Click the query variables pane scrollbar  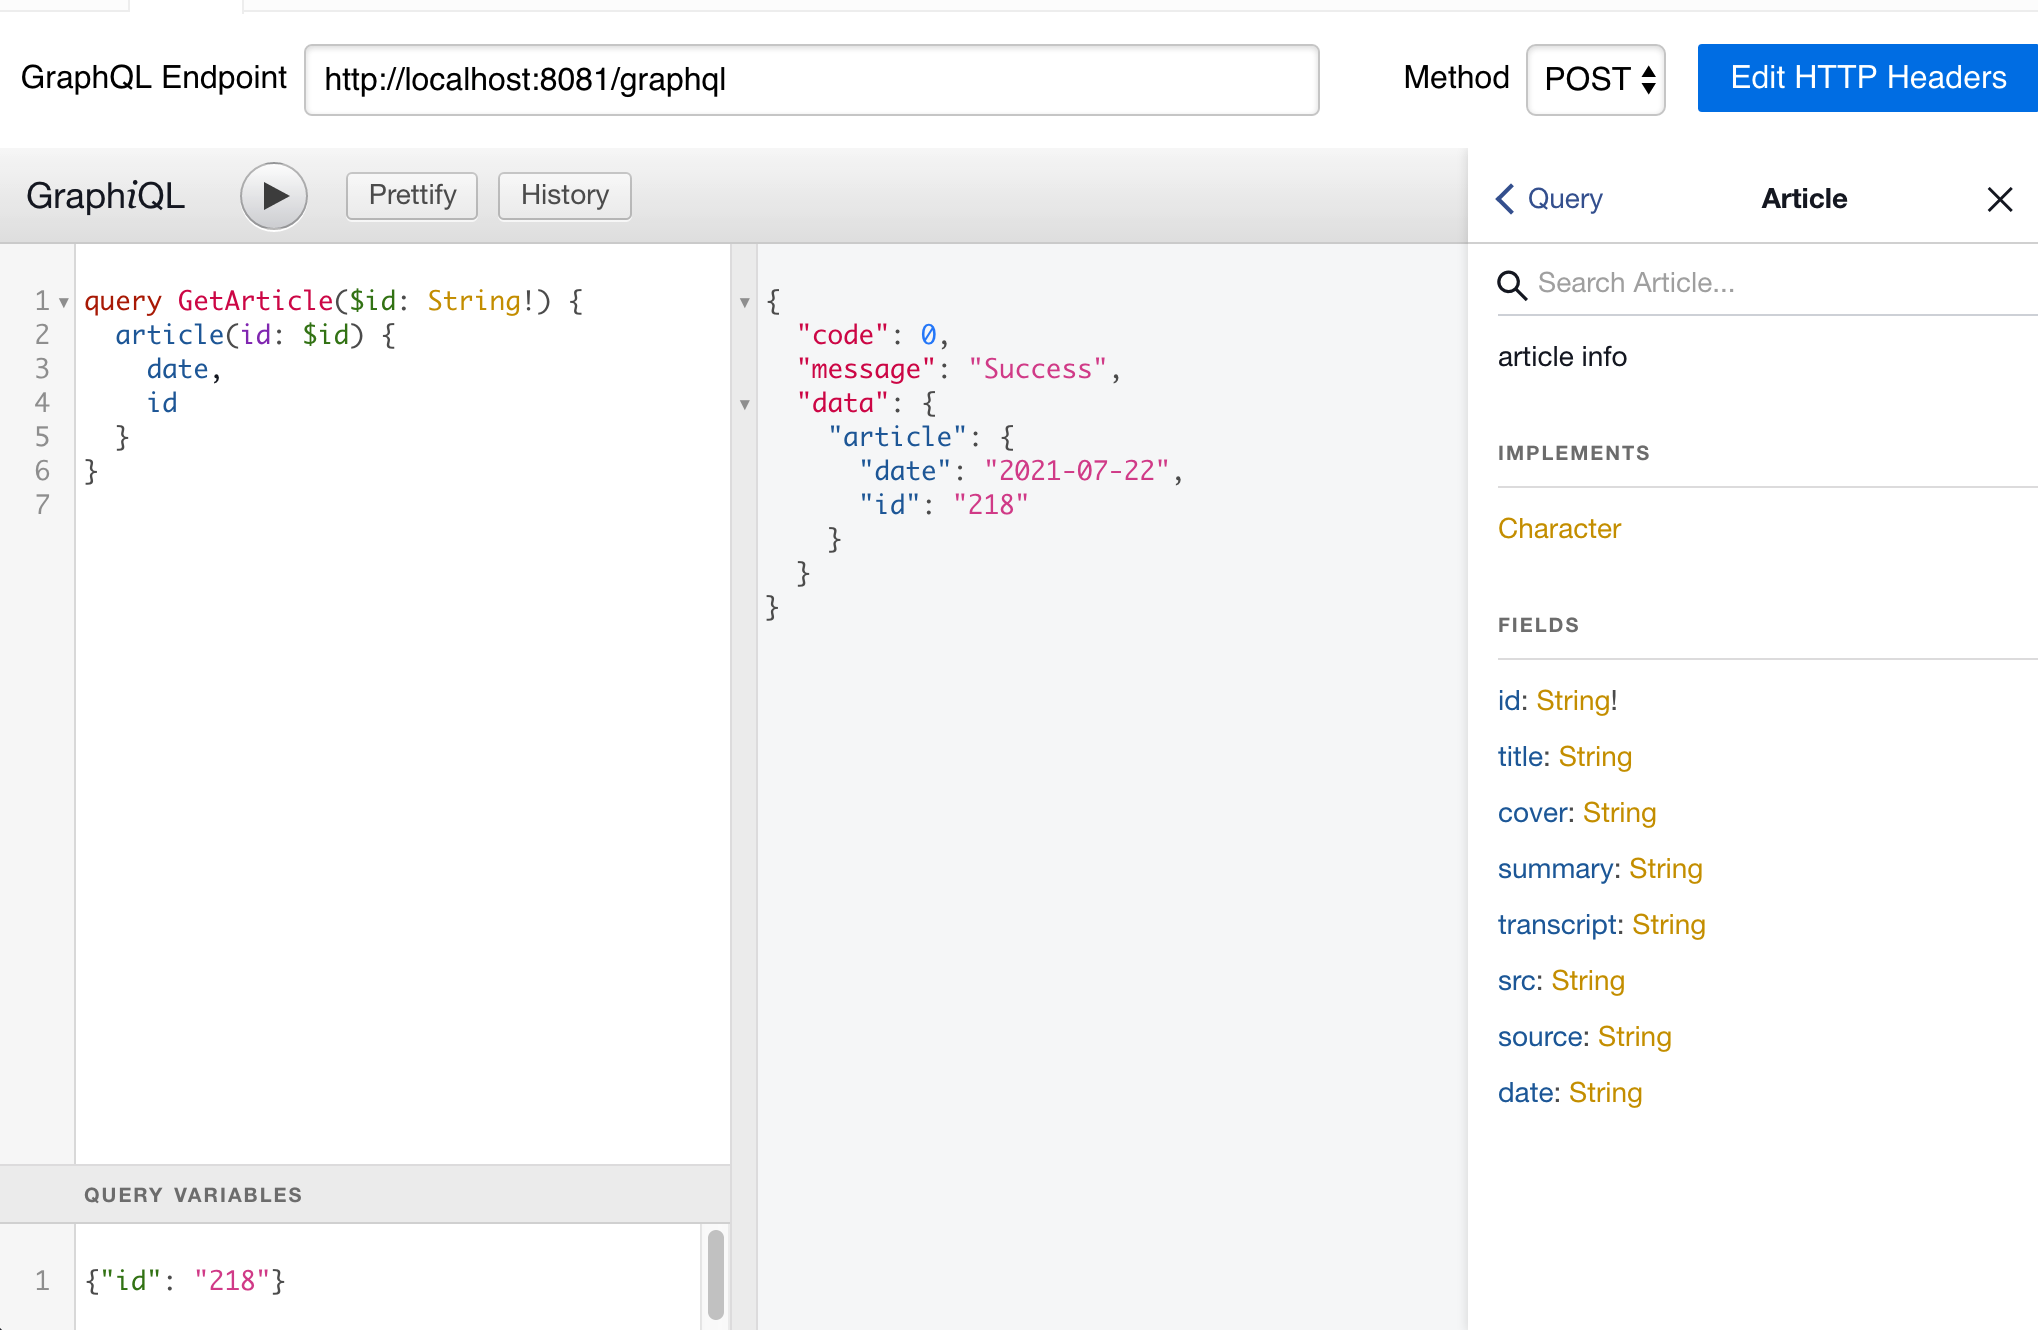715,1275
